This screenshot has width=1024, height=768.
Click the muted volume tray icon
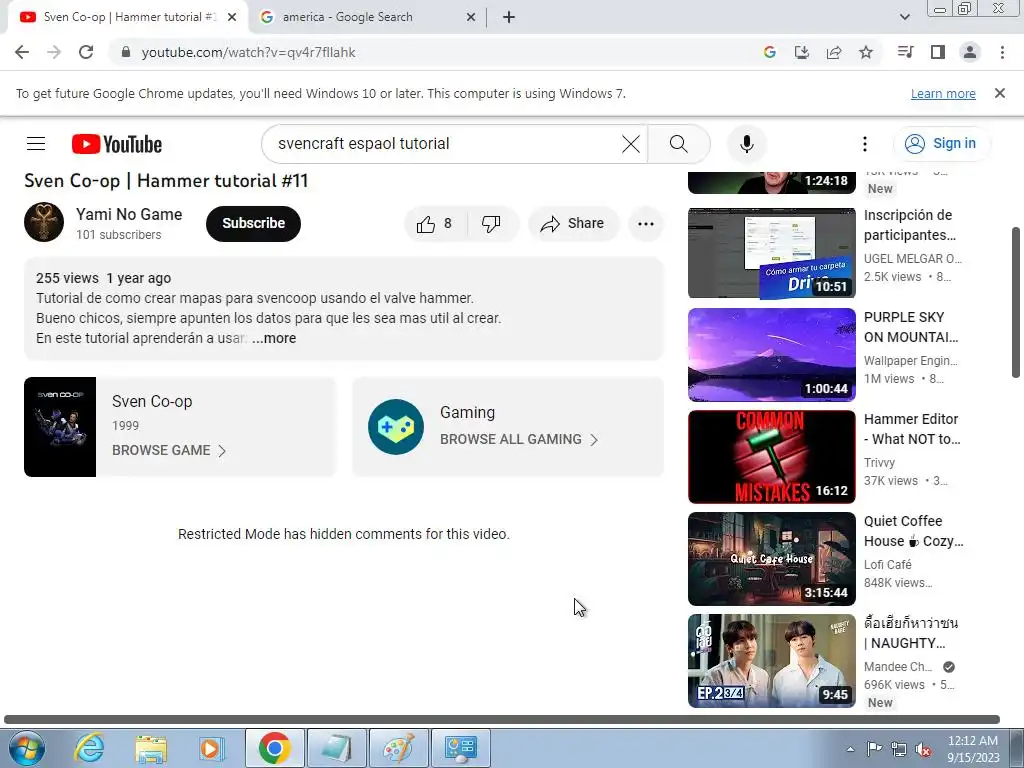point(923,749)
